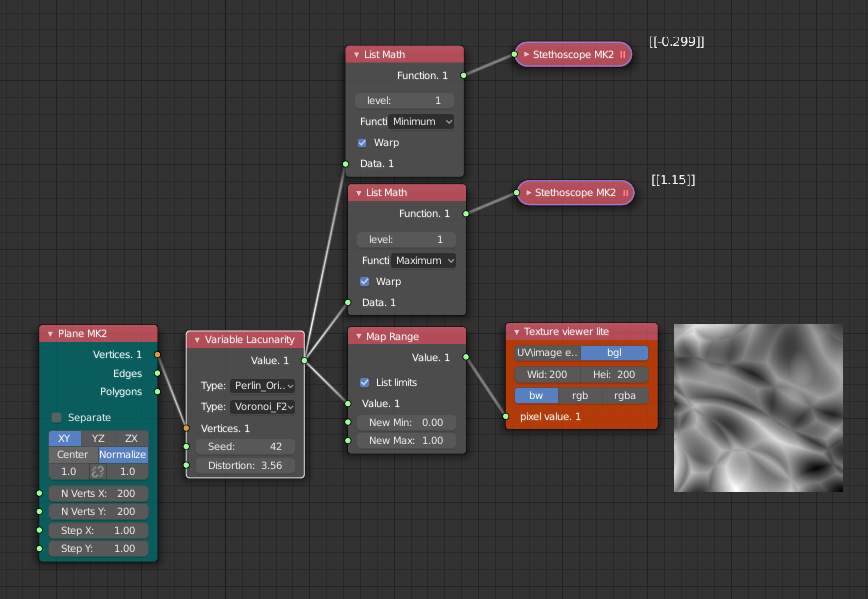Click the Value output socket of Variable Lacunarity
This screenshot has width=868, height=599.
point(304,360)
